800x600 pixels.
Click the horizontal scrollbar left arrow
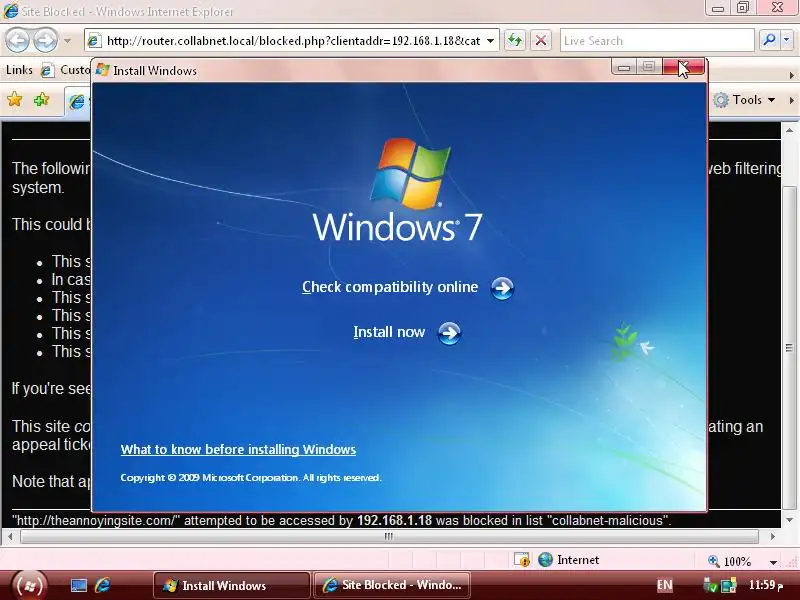point(10,536)
